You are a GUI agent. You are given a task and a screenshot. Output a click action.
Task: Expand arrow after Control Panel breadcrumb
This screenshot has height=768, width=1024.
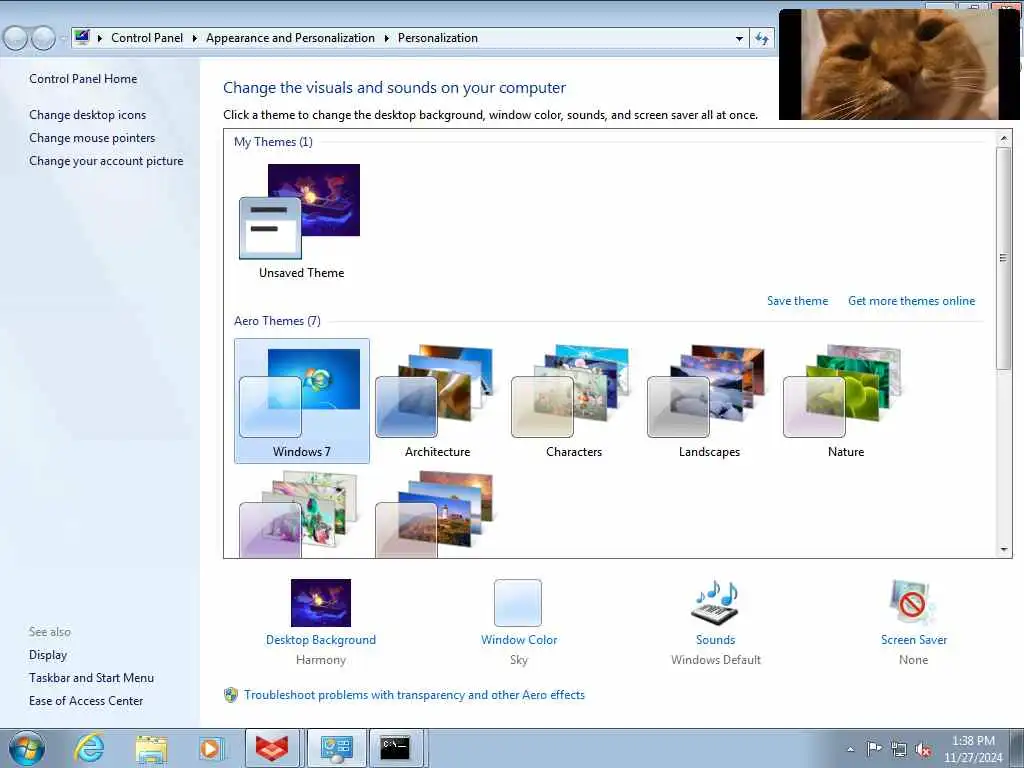(x=195, y=39)
